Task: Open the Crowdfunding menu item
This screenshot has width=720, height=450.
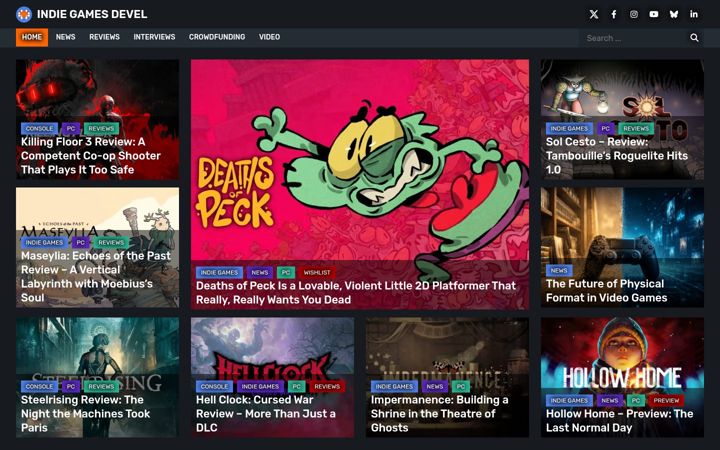Action: [x=217, y=37]
